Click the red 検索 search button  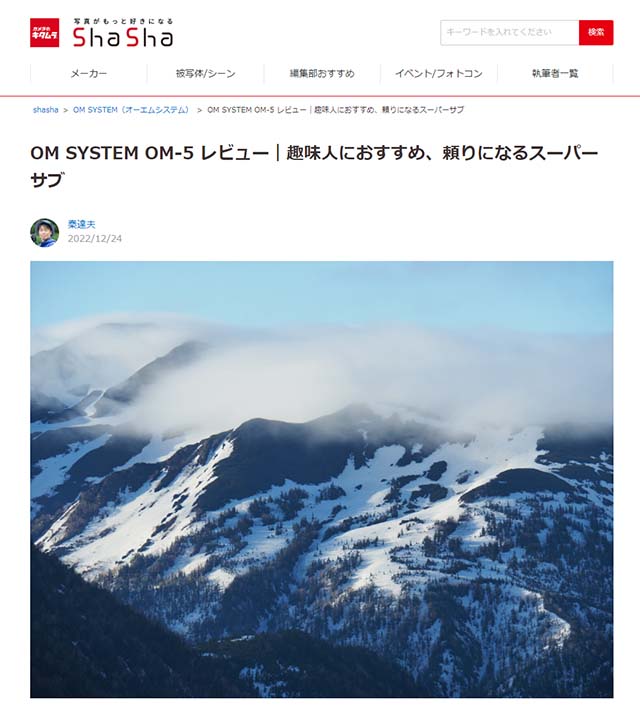pyautogui.click(x=596, y=33)
